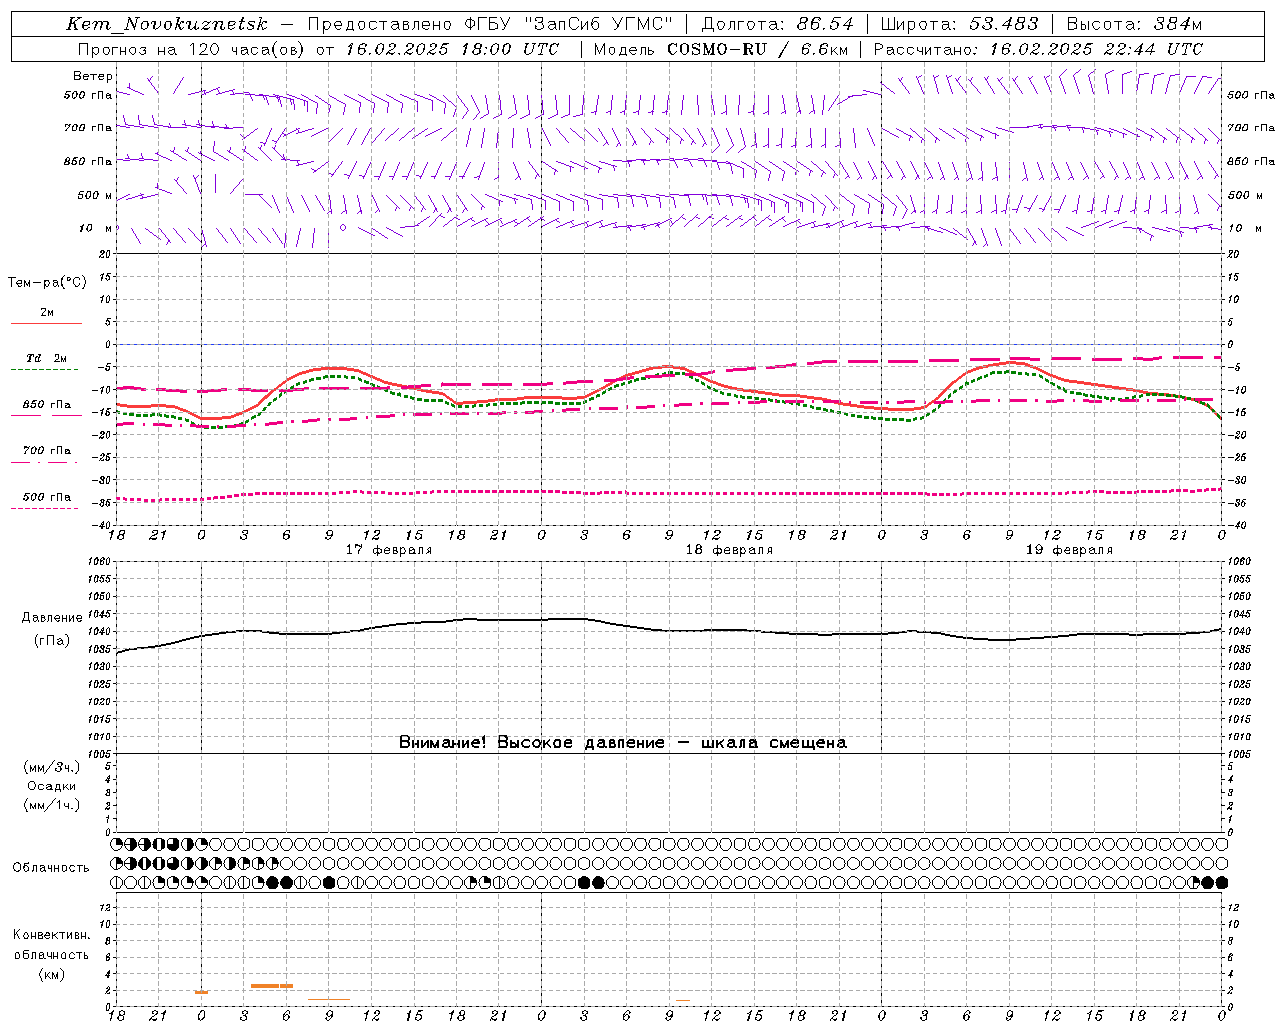Viewport: 1280px width, 1024px height.
Task: Click the latitude value 53.483
Action: coord(1003,24)
